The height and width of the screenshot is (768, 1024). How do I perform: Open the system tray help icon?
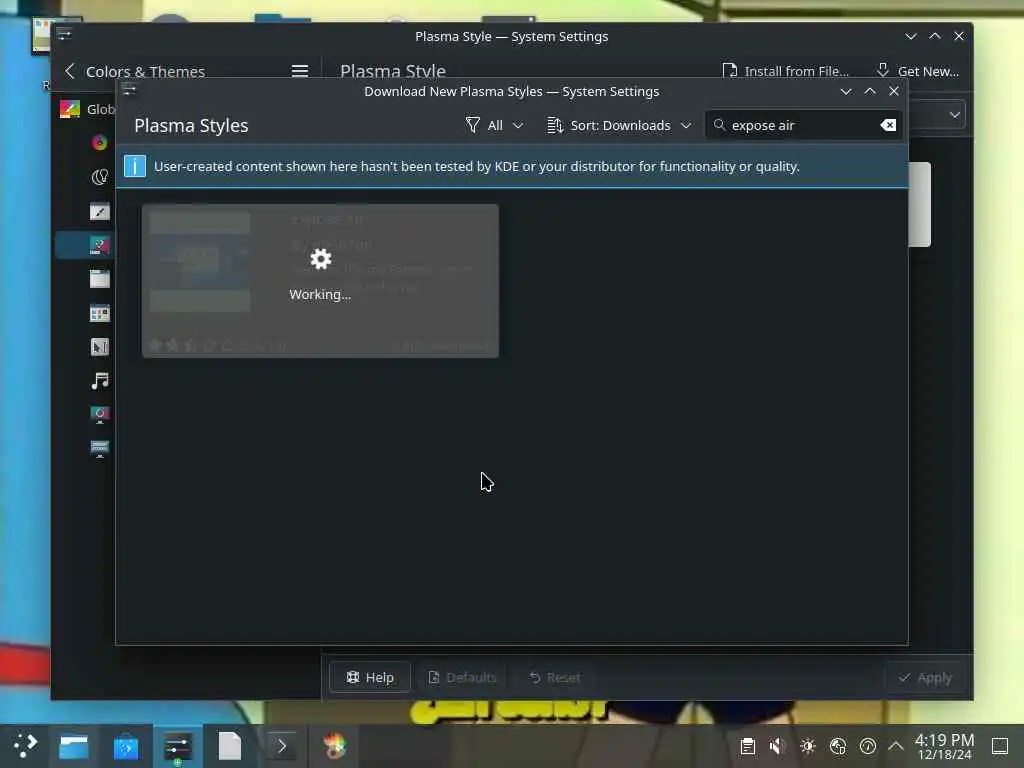click(867, 746)
